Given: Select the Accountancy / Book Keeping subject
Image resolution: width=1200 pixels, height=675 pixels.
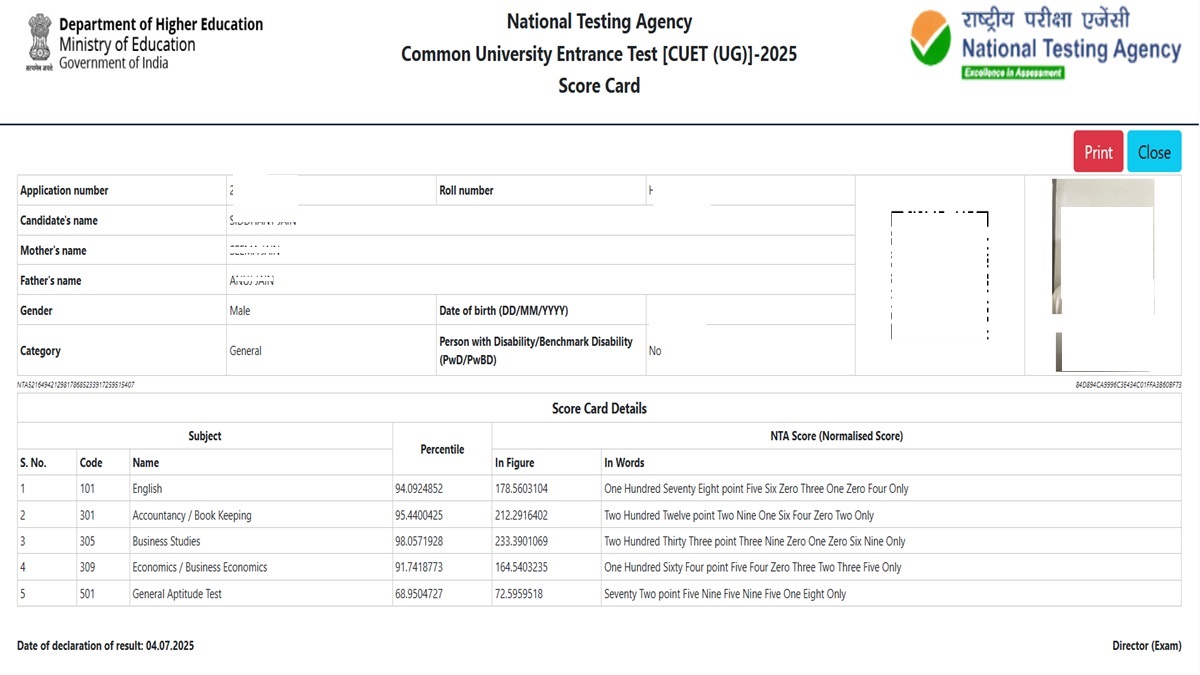Looking at the screenshot, I should (192, 515).
